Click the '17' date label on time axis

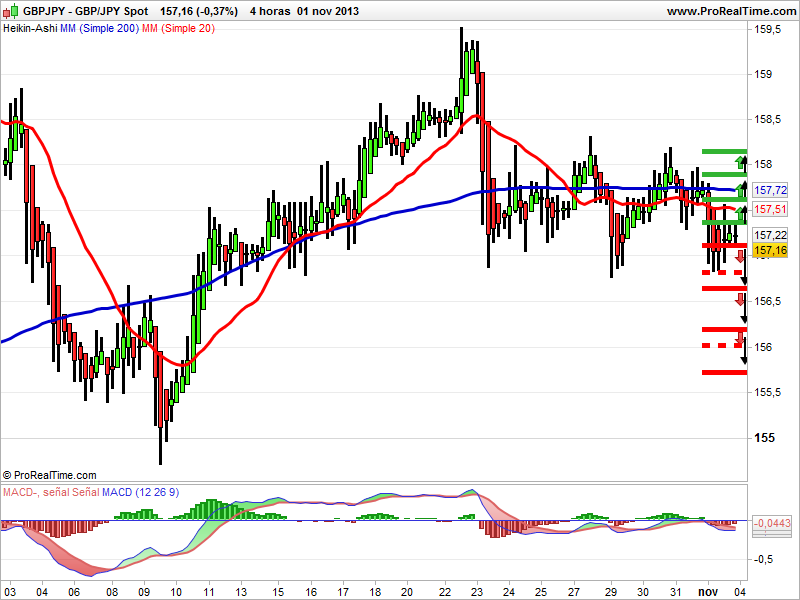pyautogui.click(x=343, y=592)
